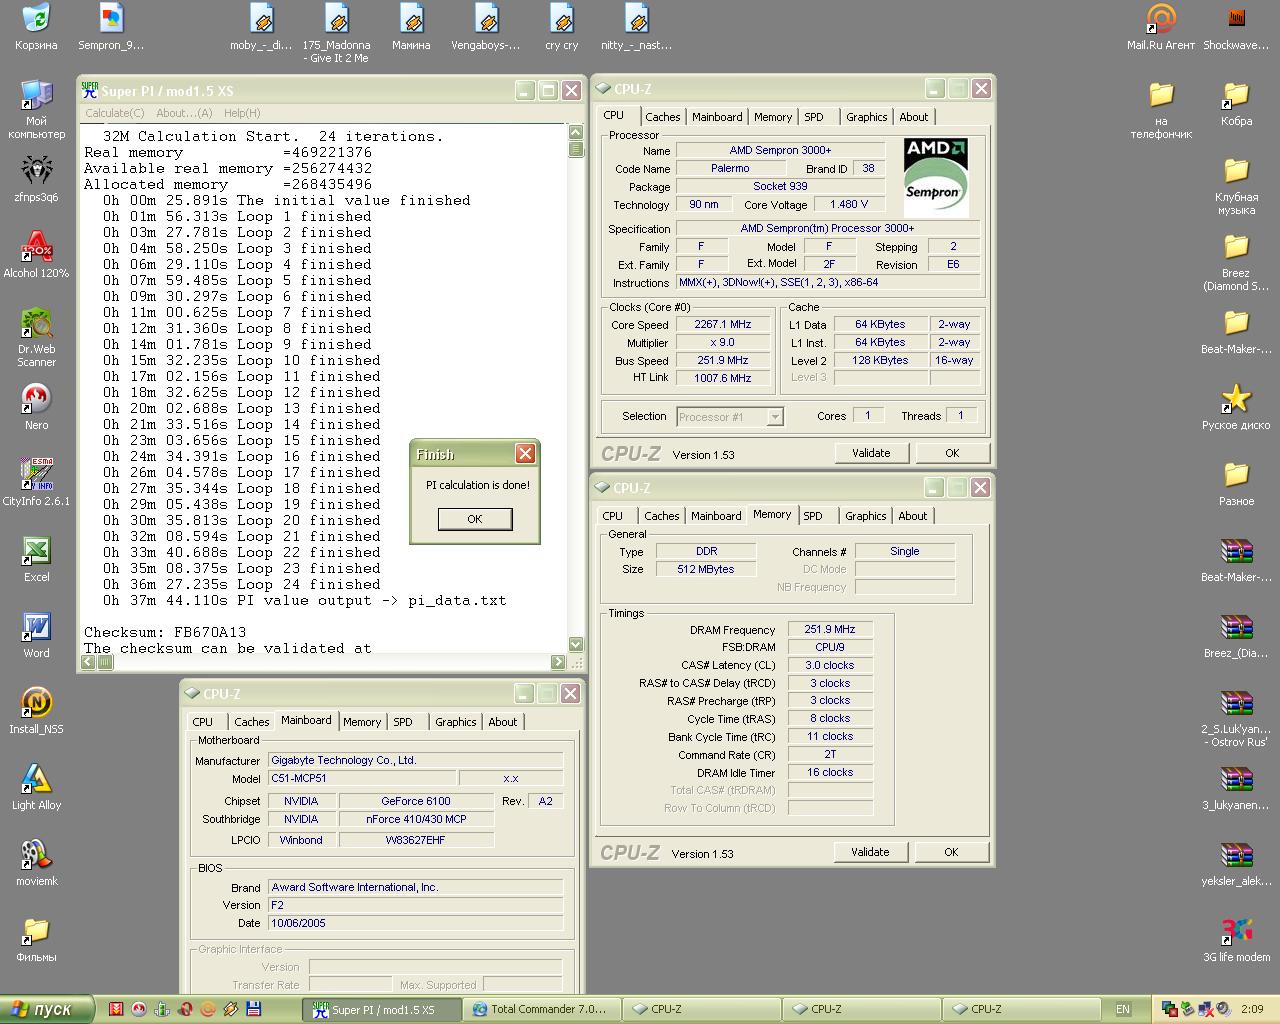Open CityInfo 2.6.1 shortcut
The height and width of the screenshot is (1024, 1280).
tap(36, 483)
